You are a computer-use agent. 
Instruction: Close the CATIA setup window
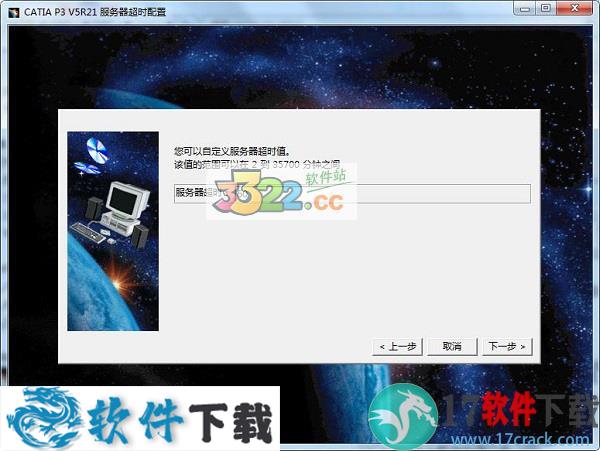click(575, 8)
